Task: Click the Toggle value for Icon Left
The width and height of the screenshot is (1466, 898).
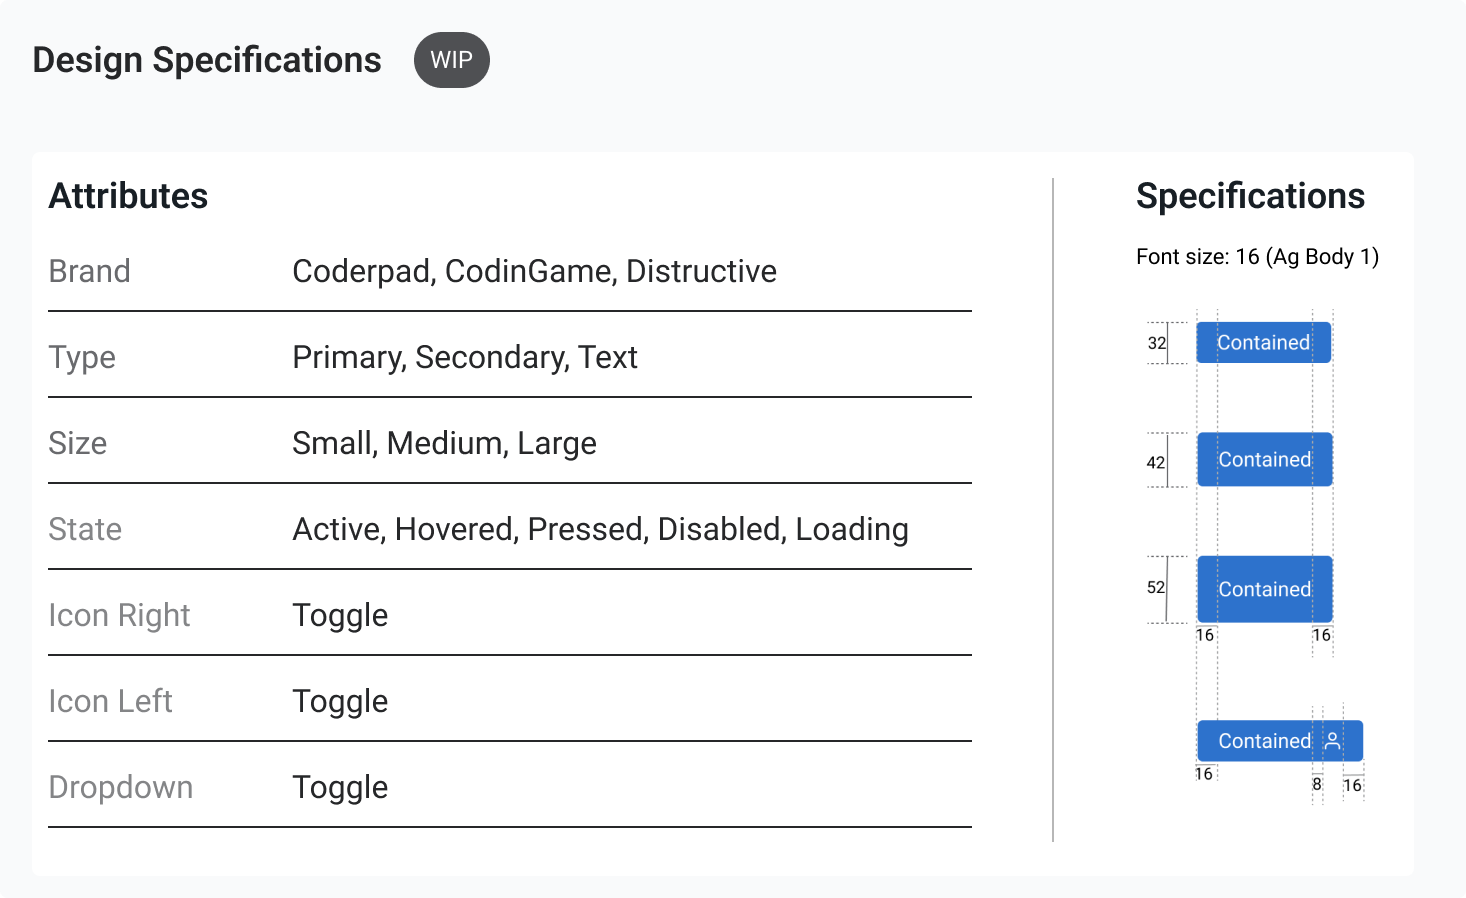Action: pyautogui.click(x=340, y=701)
